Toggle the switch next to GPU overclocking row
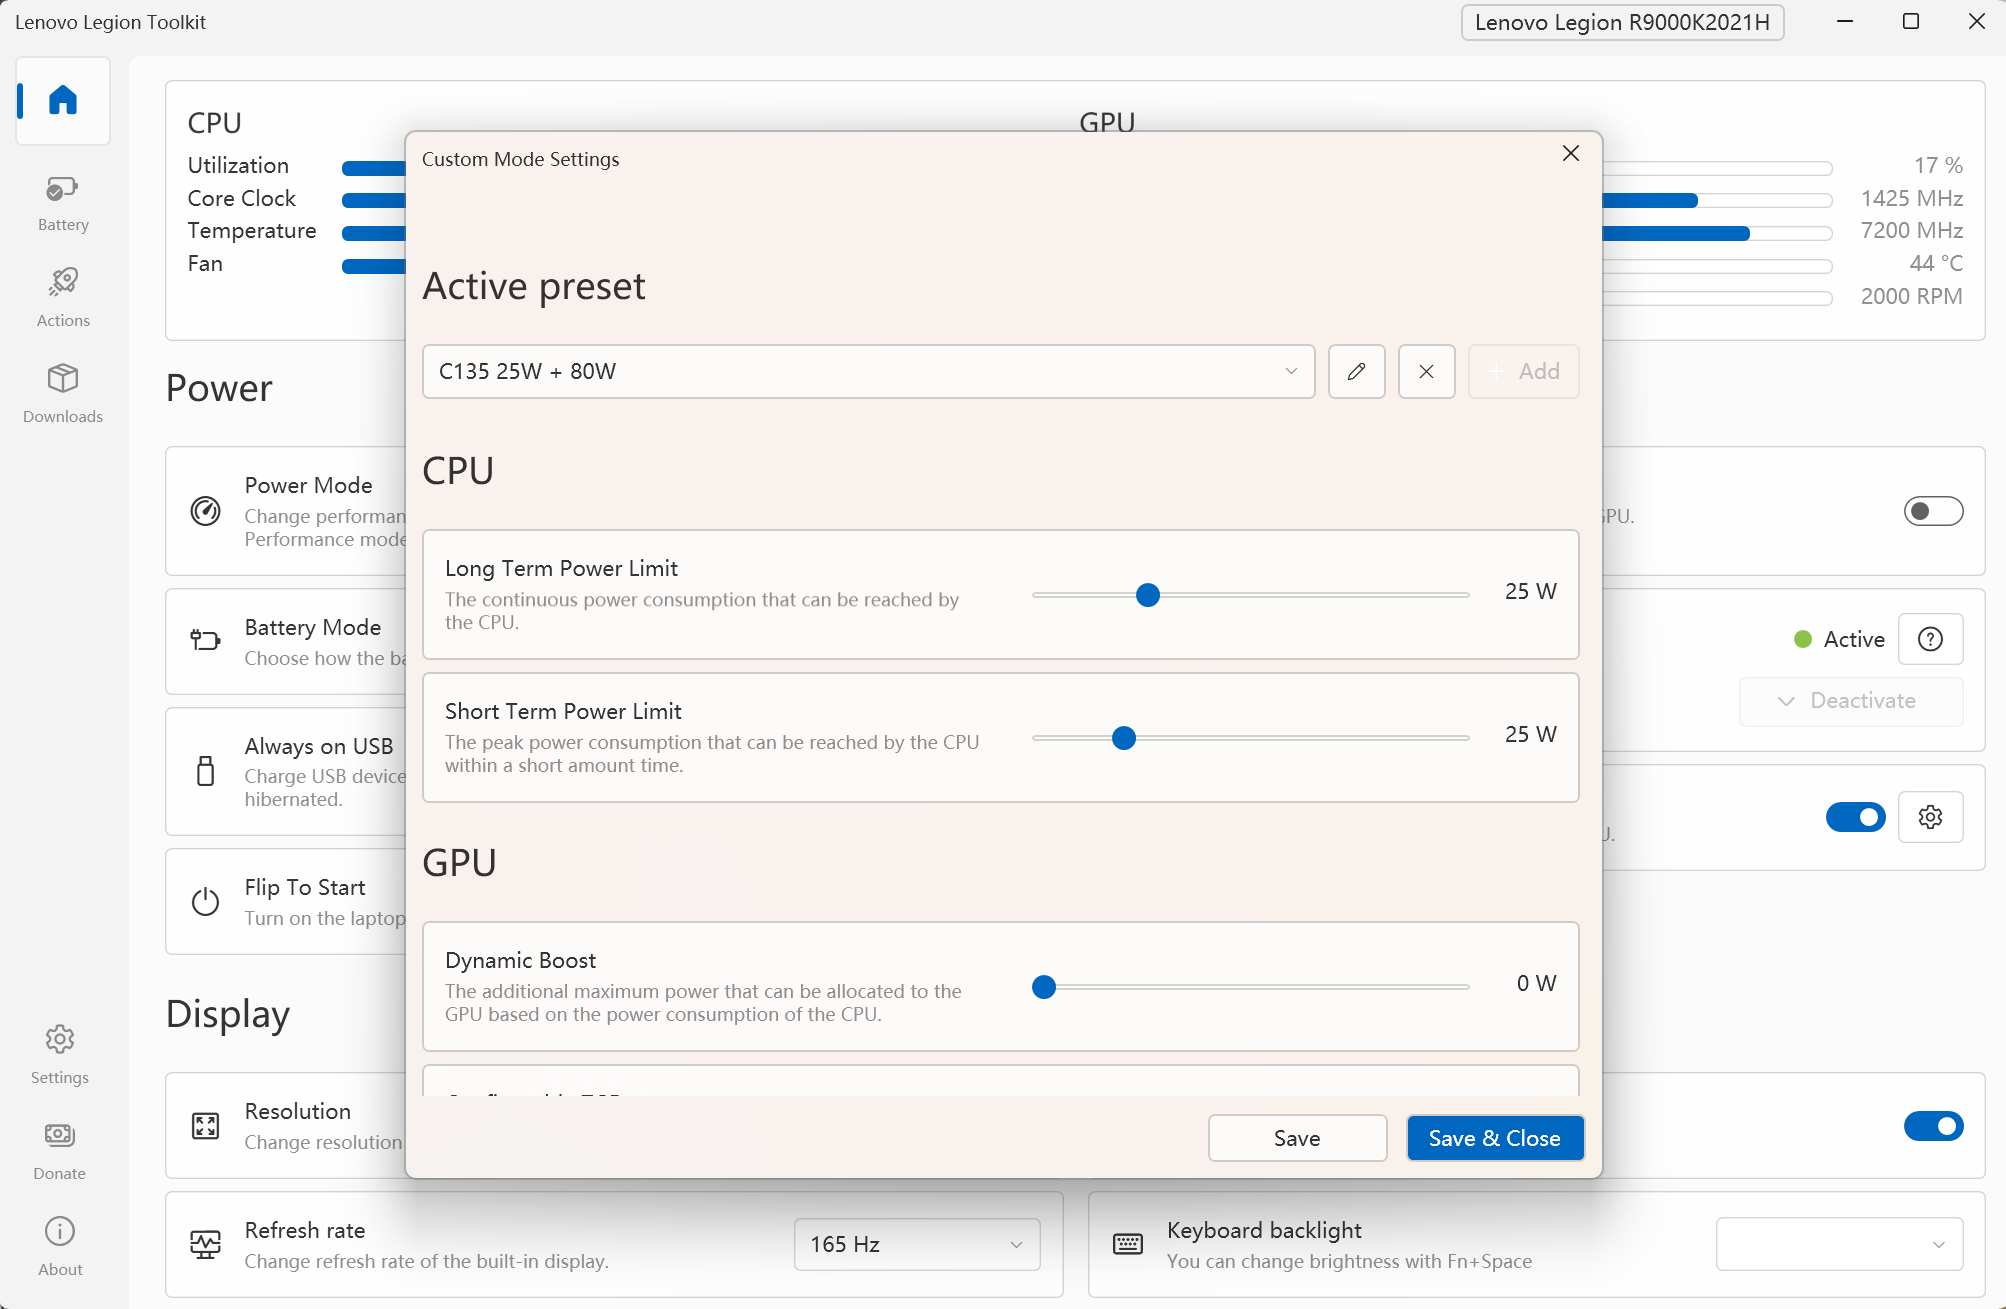Screen dimensions: 2006x1309 point(1933,511)
